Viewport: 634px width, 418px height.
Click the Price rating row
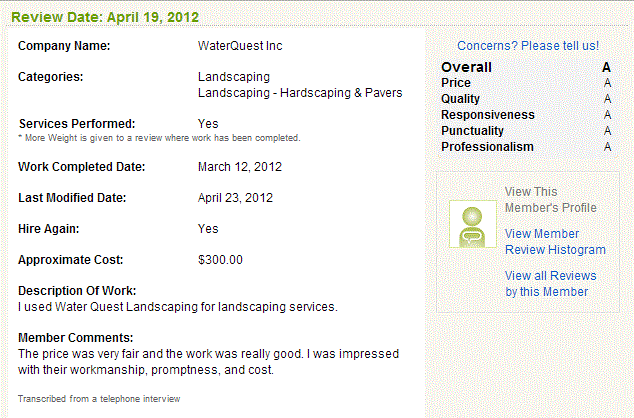point(526,83)
